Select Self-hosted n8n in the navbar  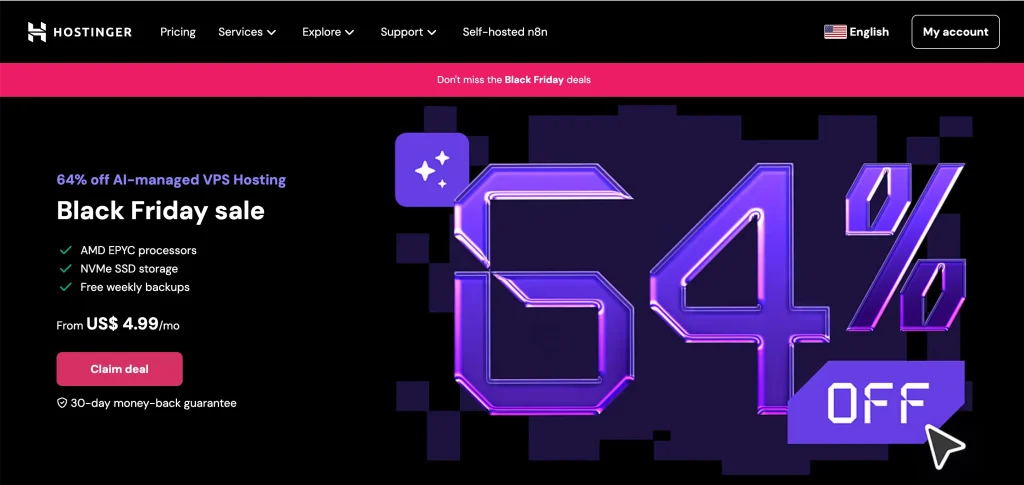(505, 32)
